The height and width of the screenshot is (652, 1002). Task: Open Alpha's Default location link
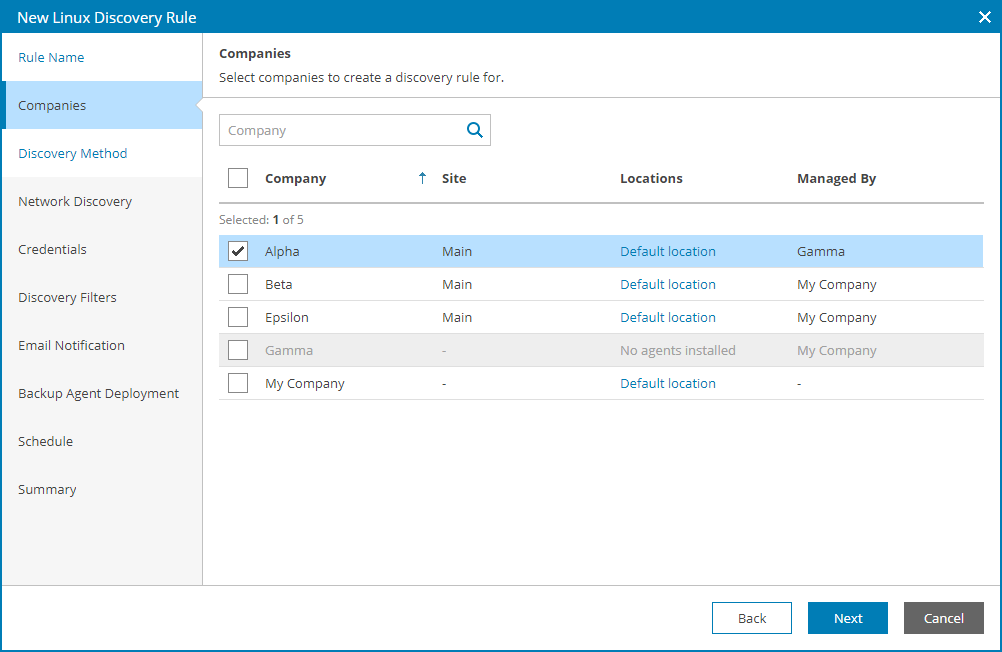(x=667, y=251)
